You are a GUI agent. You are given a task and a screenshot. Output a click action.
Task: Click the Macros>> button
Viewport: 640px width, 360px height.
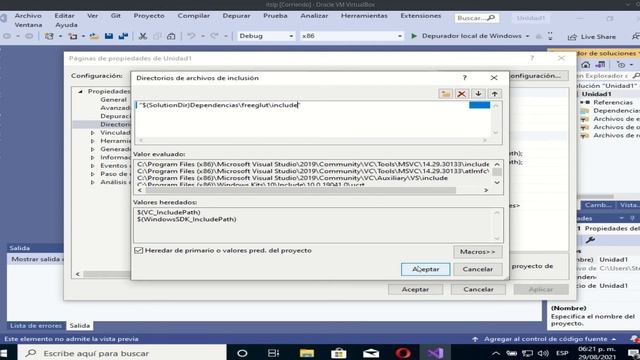pyautogui.click(x=478, y=251)
